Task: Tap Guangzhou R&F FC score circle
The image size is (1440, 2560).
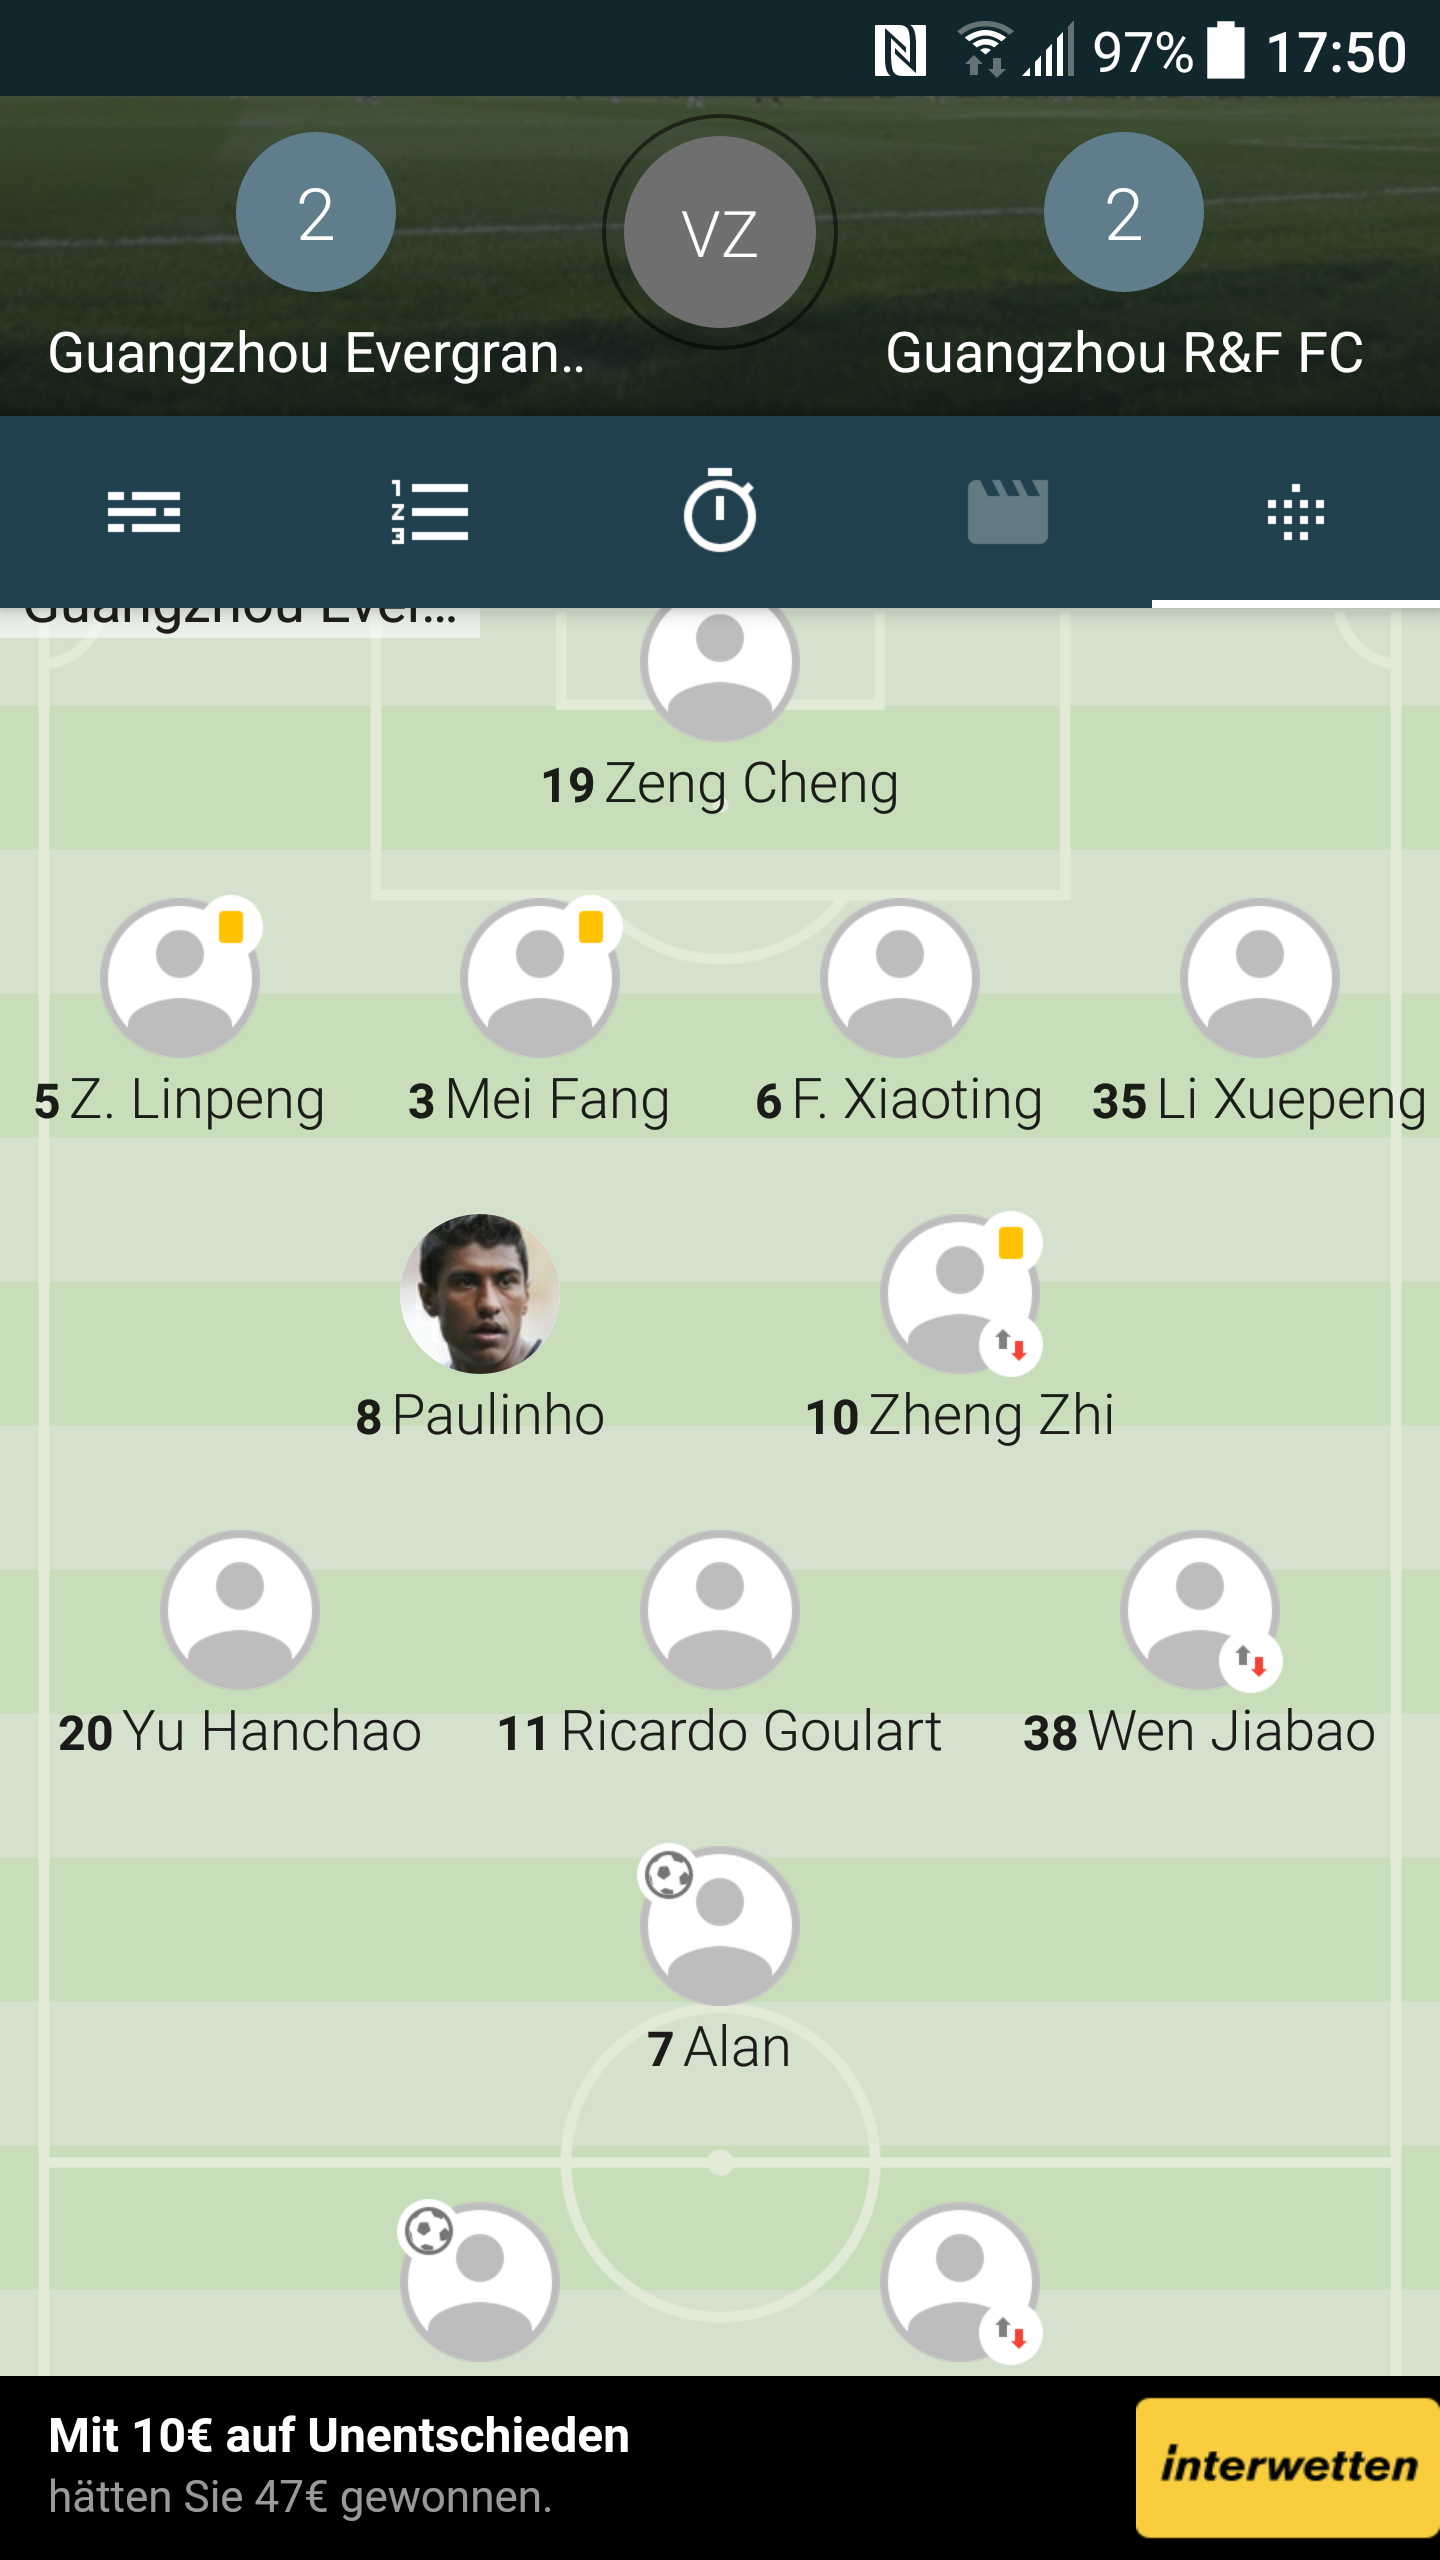Action: pos(1124,212)
